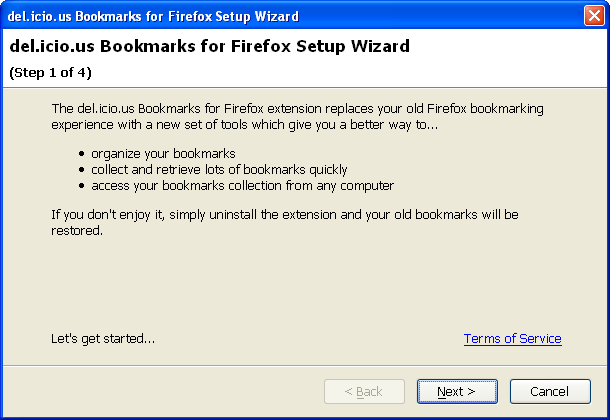Click the bullet dot before "access your bookmarks"
The height and width of the screenshot is (420, 610).
(x=81, y=186)
